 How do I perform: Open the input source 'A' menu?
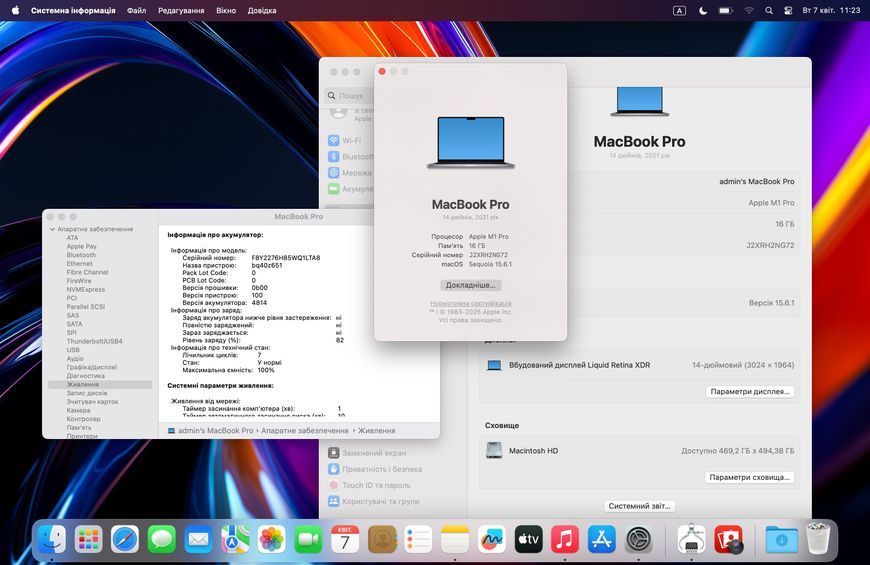679,11
